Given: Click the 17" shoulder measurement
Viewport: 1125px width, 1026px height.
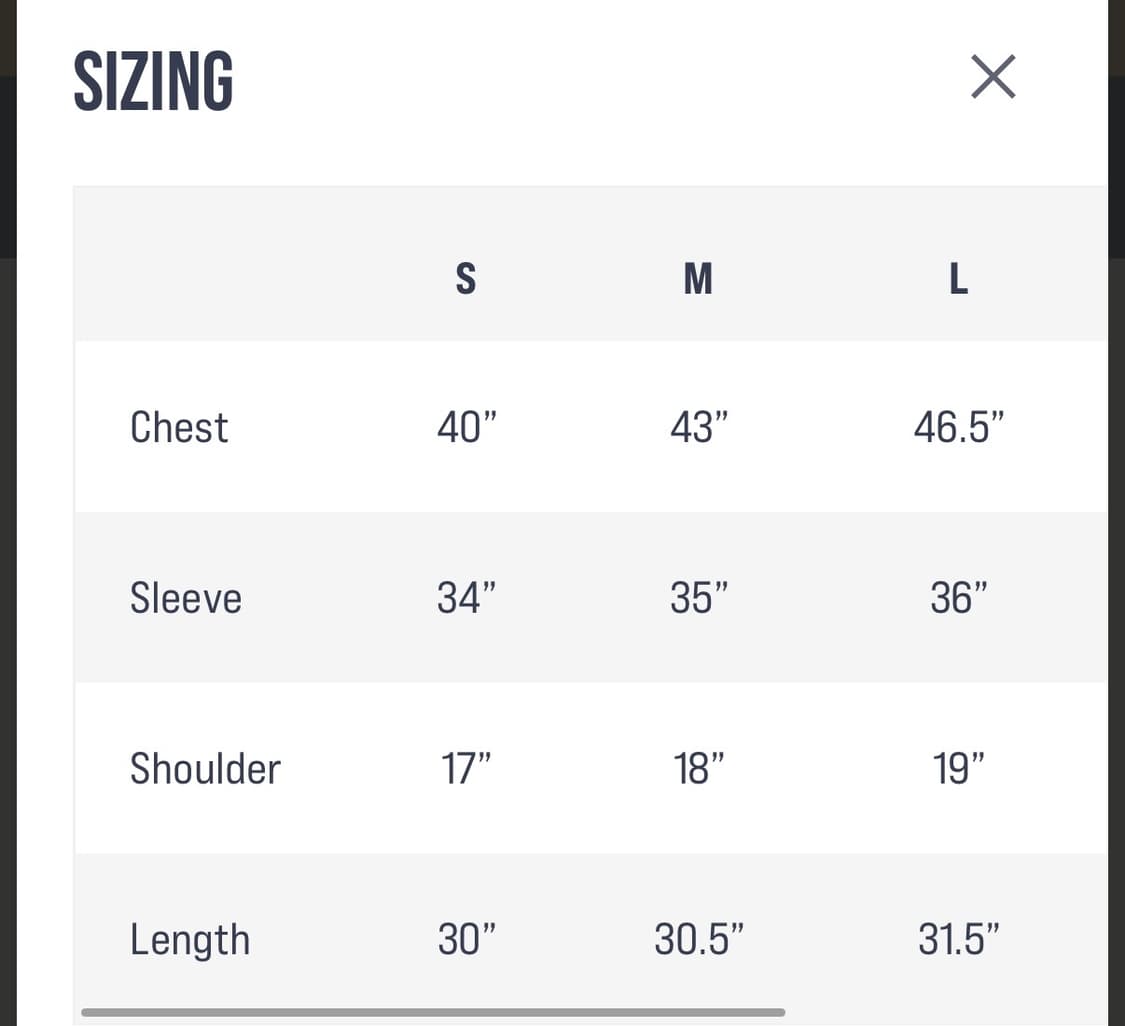Looking at the screenshot, I should 467,769.
